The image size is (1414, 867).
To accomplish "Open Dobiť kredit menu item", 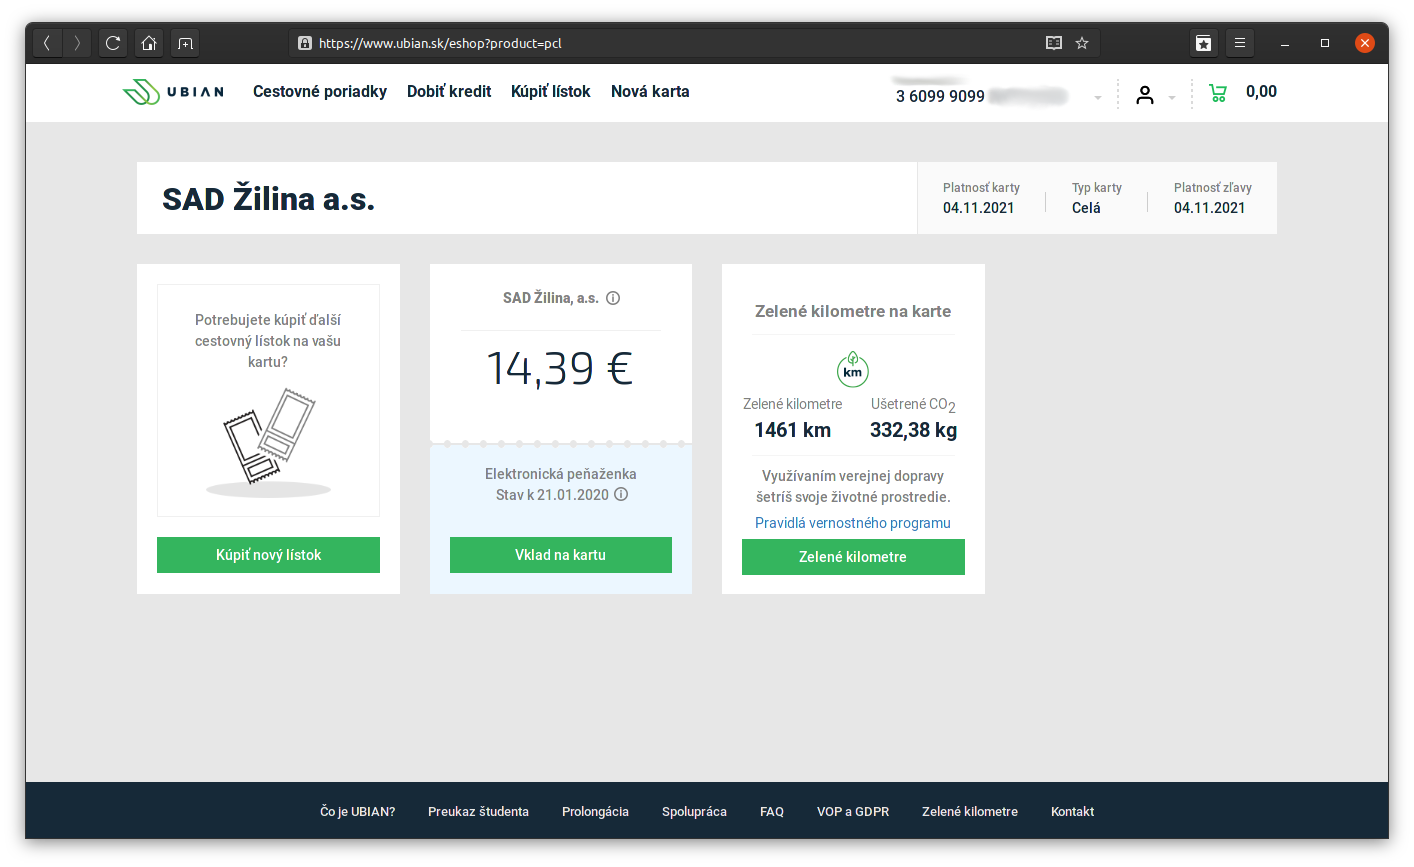I will (x=449, y=91).
